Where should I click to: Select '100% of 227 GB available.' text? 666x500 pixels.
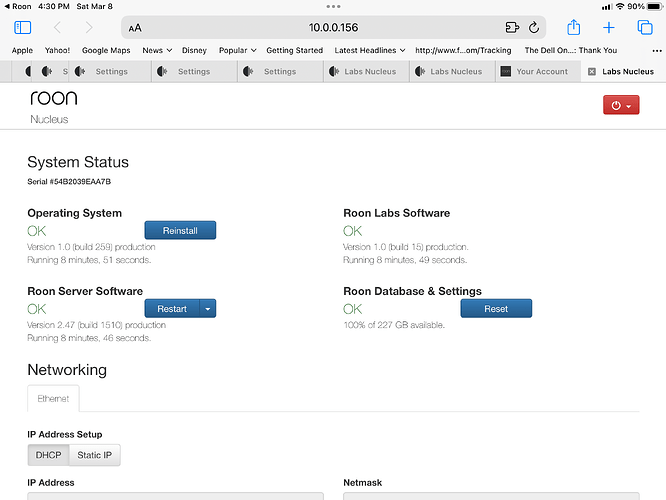pos(394,325)
